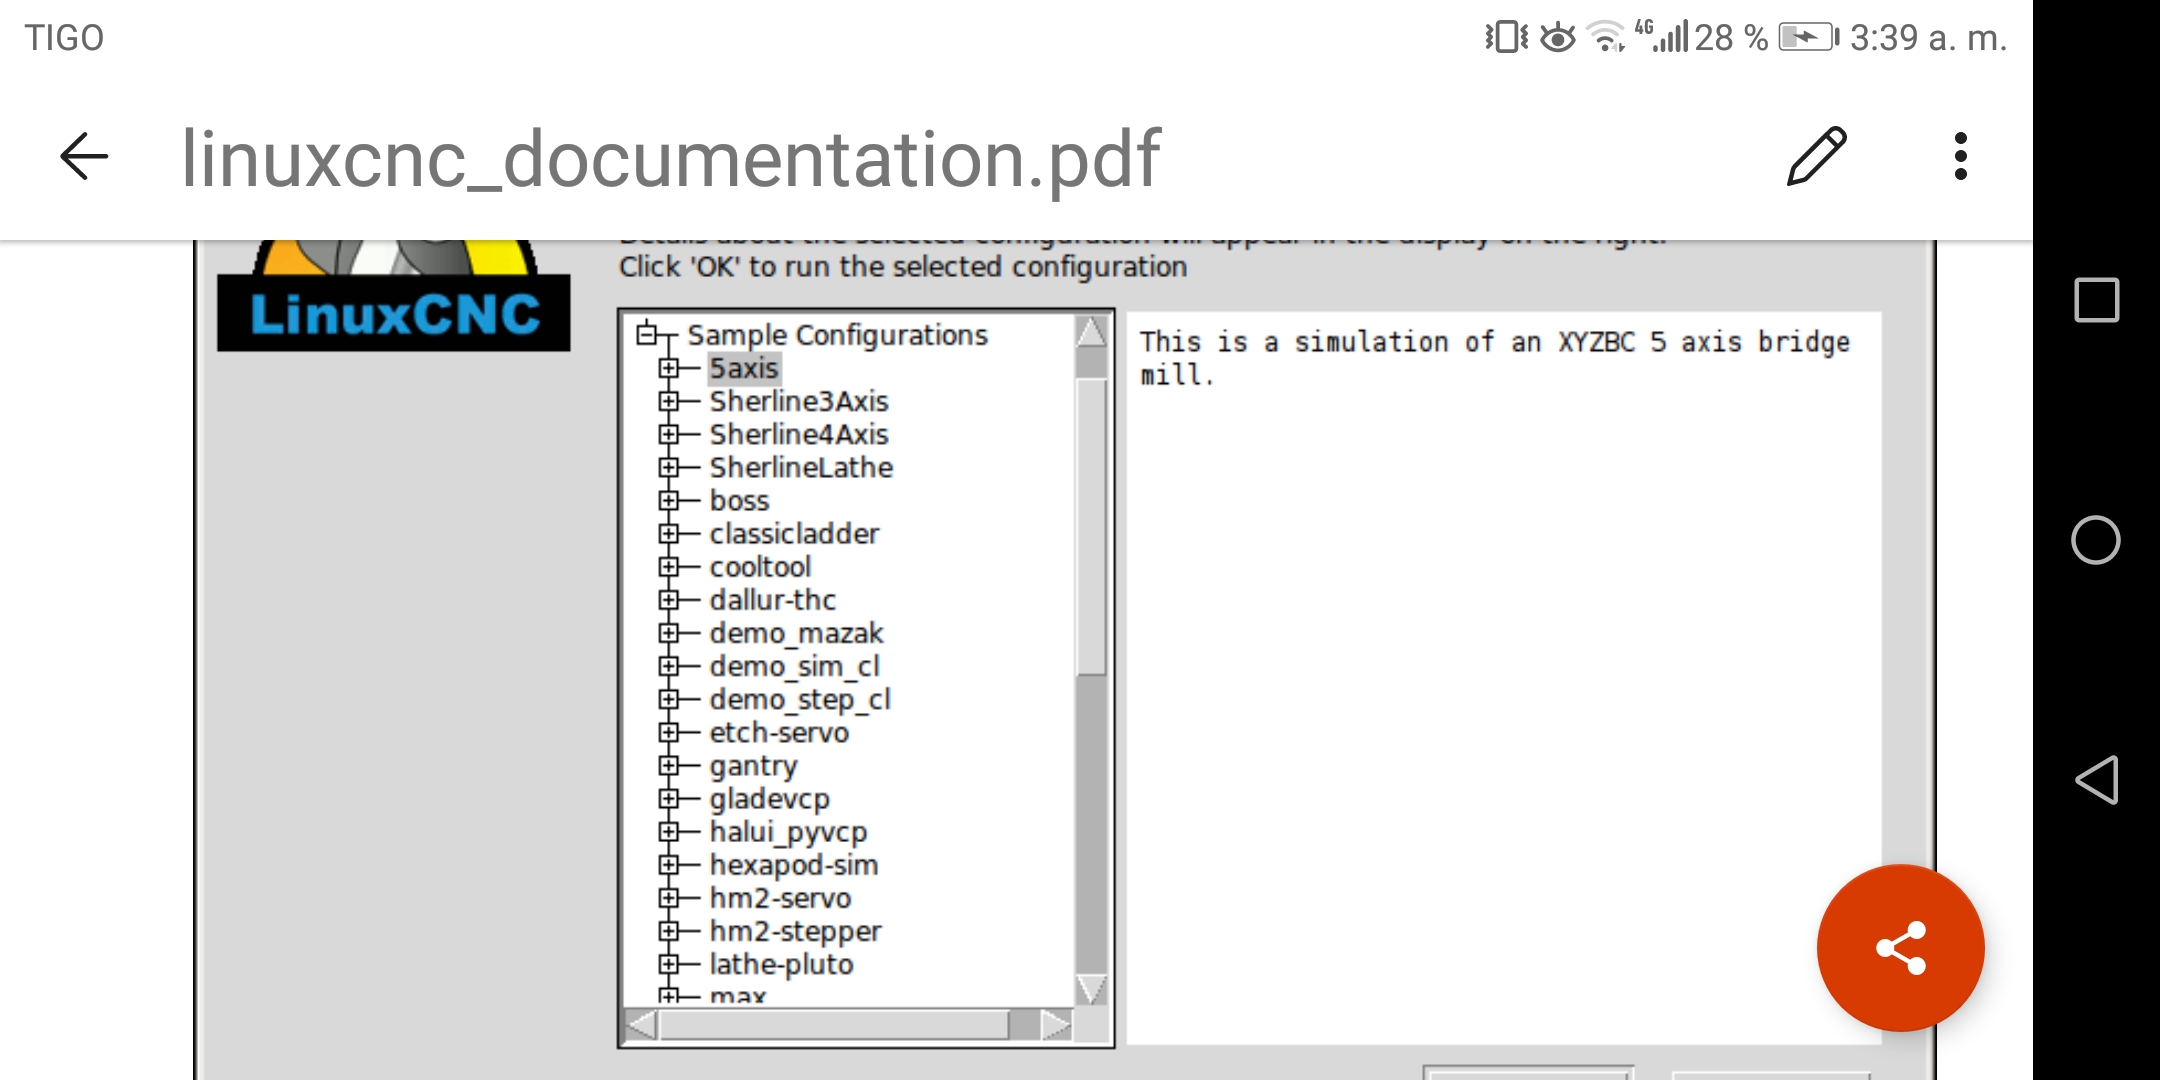Collapse the Sample Configurations tree root
2160x1080 pixels.
tap(647, 334)
